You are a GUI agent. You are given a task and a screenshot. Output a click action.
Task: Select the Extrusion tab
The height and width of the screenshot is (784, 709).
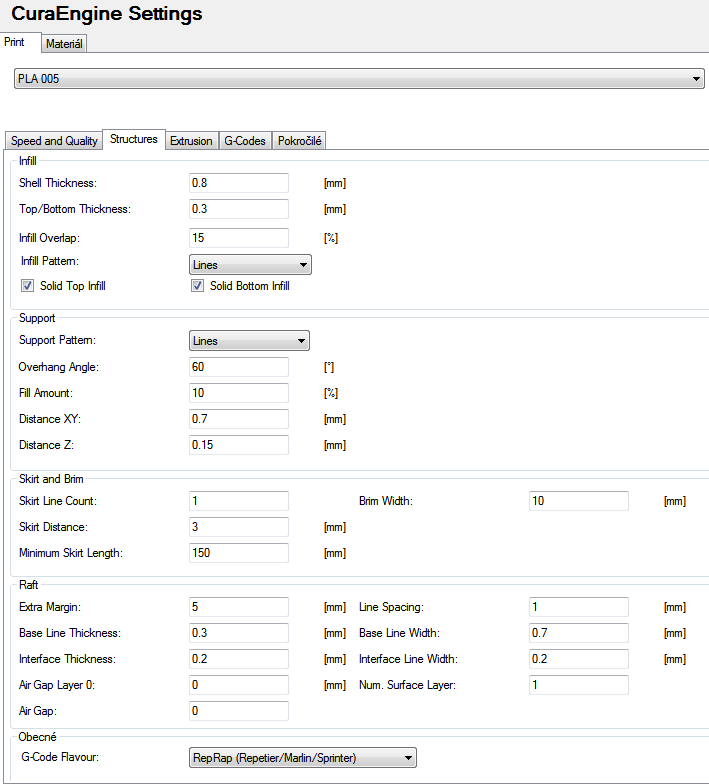click(191, 141)
